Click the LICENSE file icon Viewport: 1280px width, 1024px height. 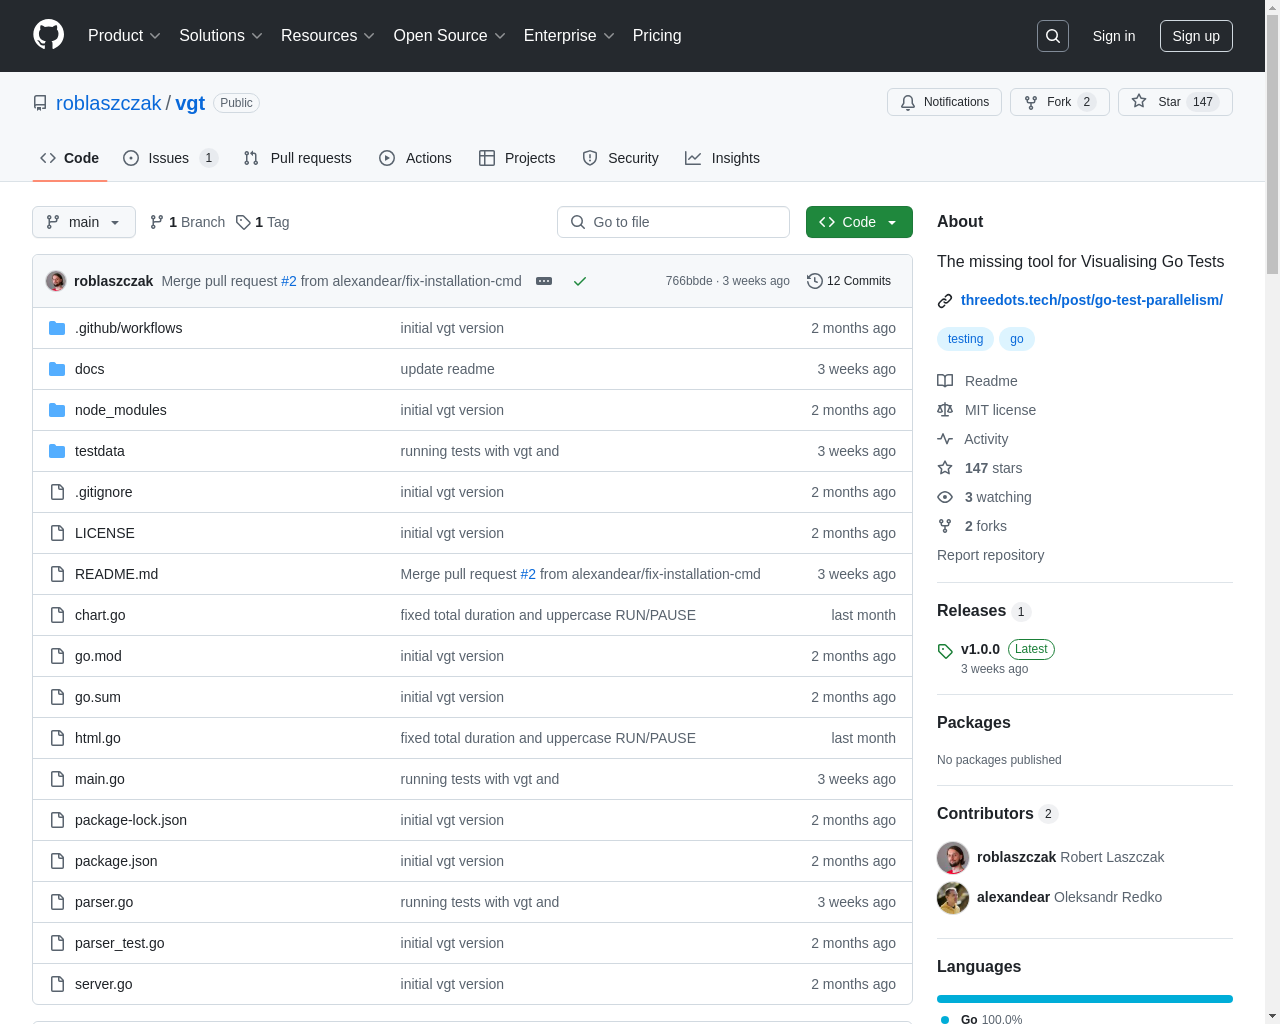point(57,533)
